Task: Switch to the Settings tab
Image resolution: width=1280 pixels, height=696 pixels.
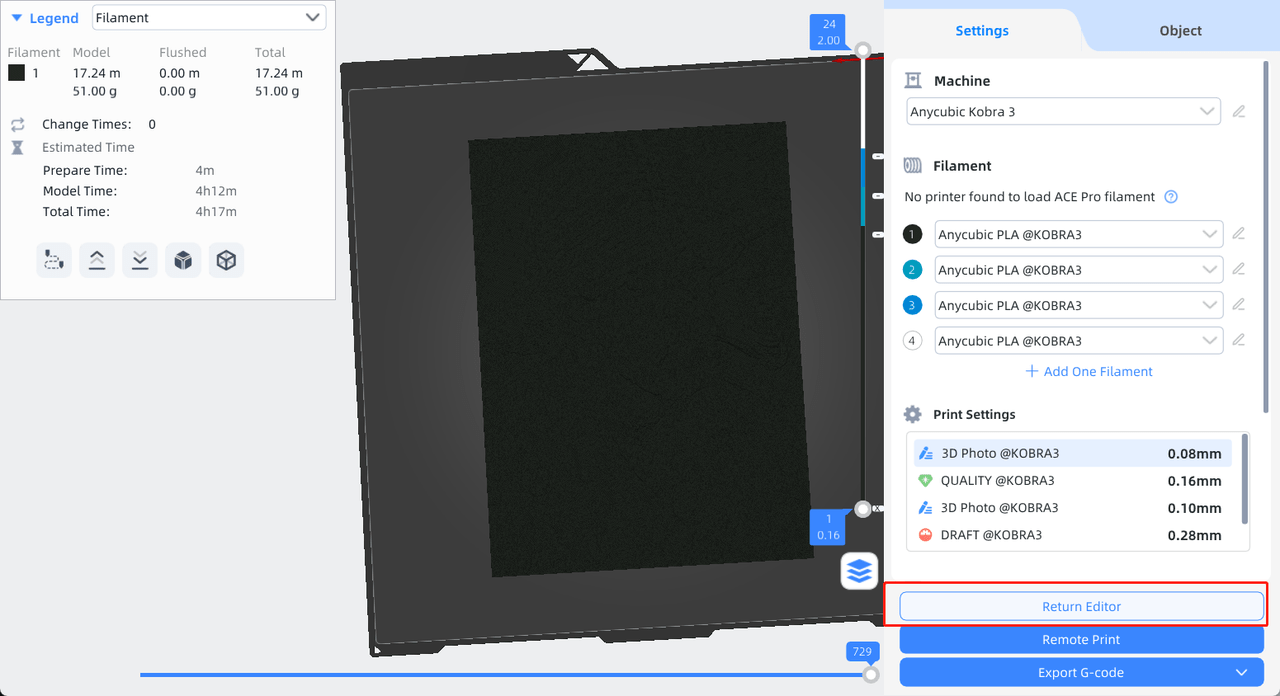Action: pyautogui.click(x=981, y=30)
